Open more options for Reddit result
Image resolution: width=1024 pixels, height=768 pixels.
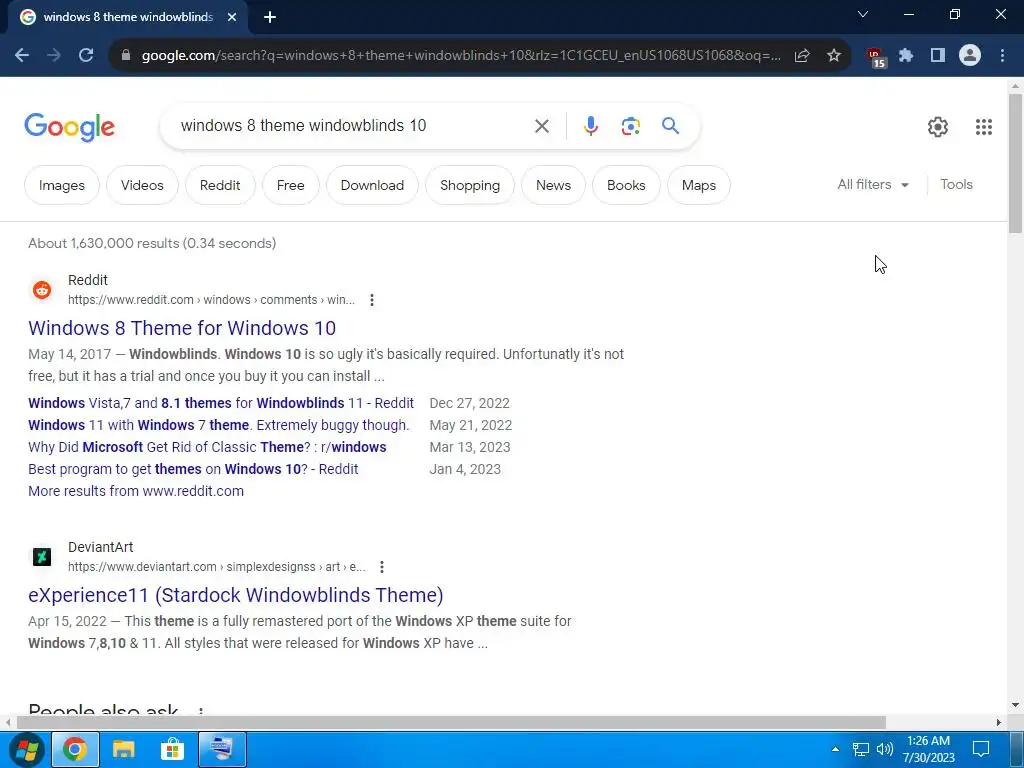pyautogui.click(x=372, y=300)
